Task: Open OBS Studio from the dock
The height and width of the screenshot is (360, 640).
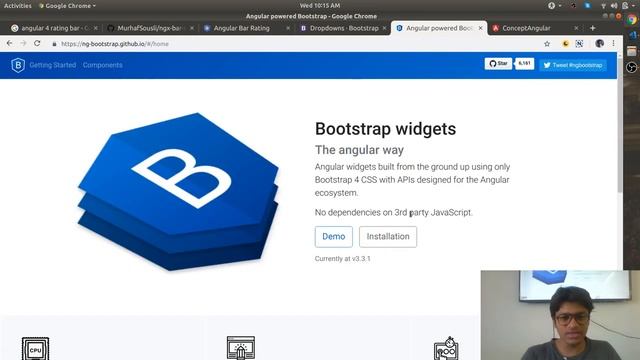Action: (632, 67)
